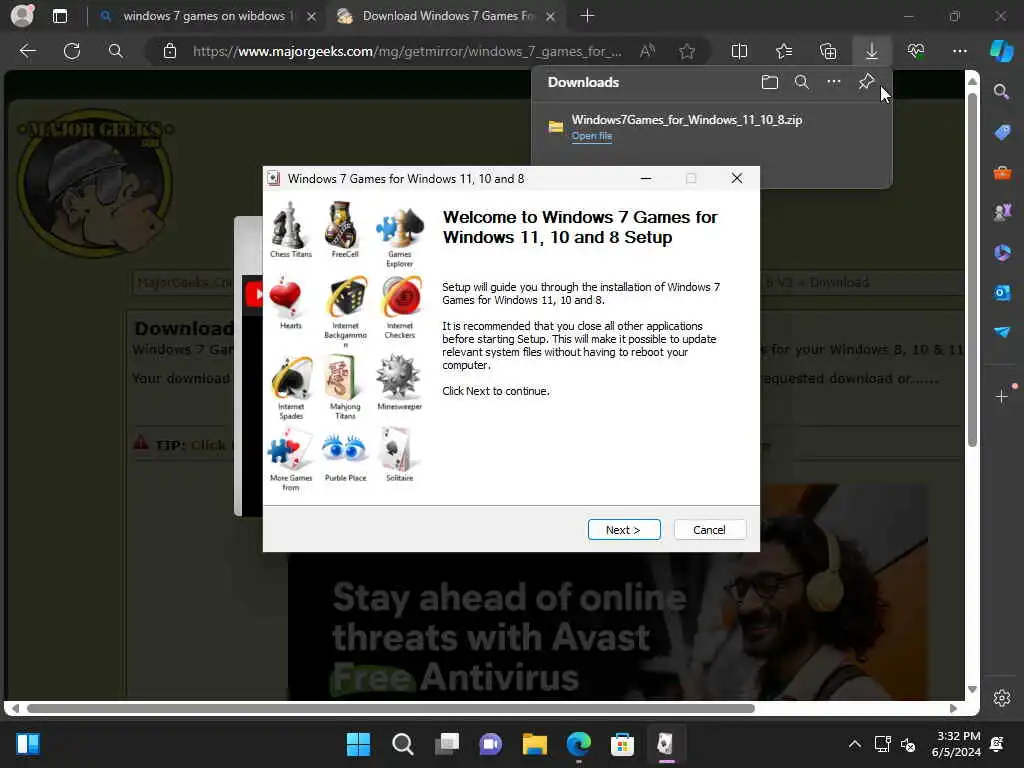Click the page vertical scrollbar
1024x768 pixels.
tap(972, 270)
